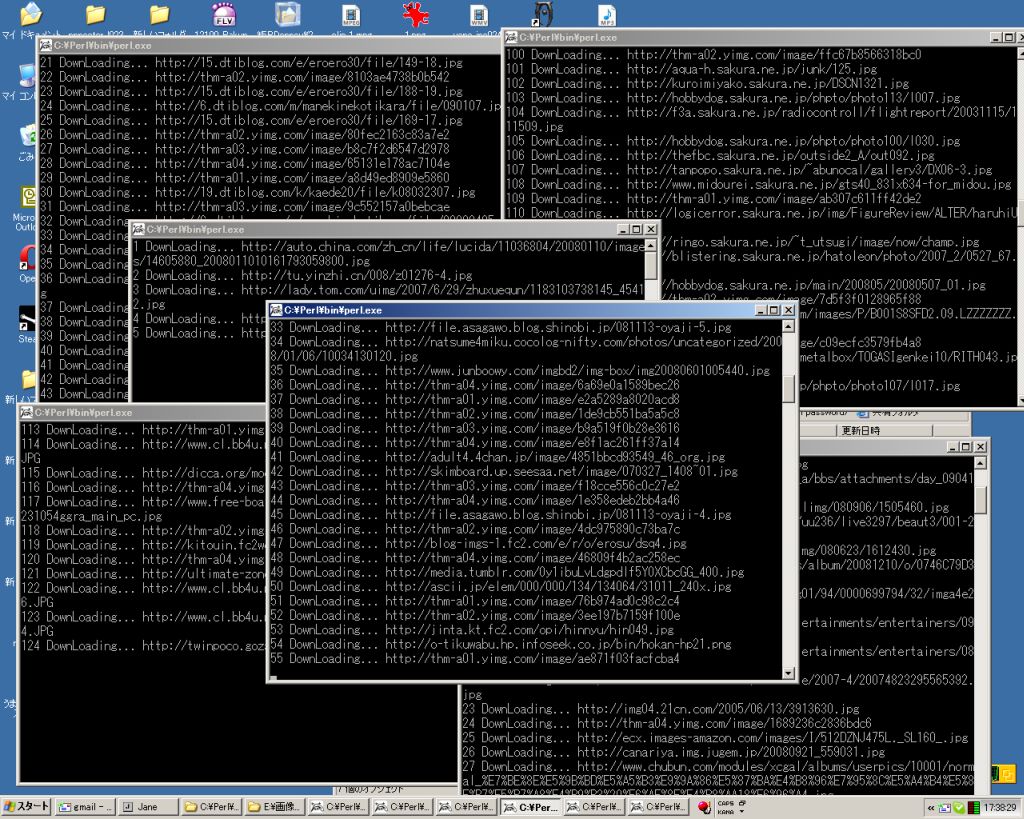Open the red splat PNG desktop icon
1024x819 pixels.
pyautogui.click(x=415, y=14)
